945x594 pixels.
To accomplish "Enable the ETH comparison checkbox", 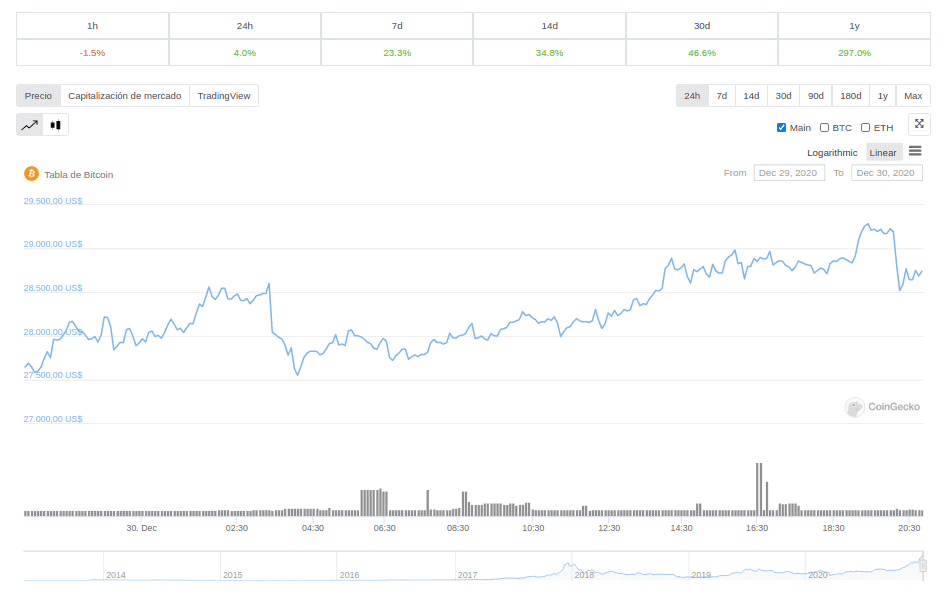I will (865, 128).
